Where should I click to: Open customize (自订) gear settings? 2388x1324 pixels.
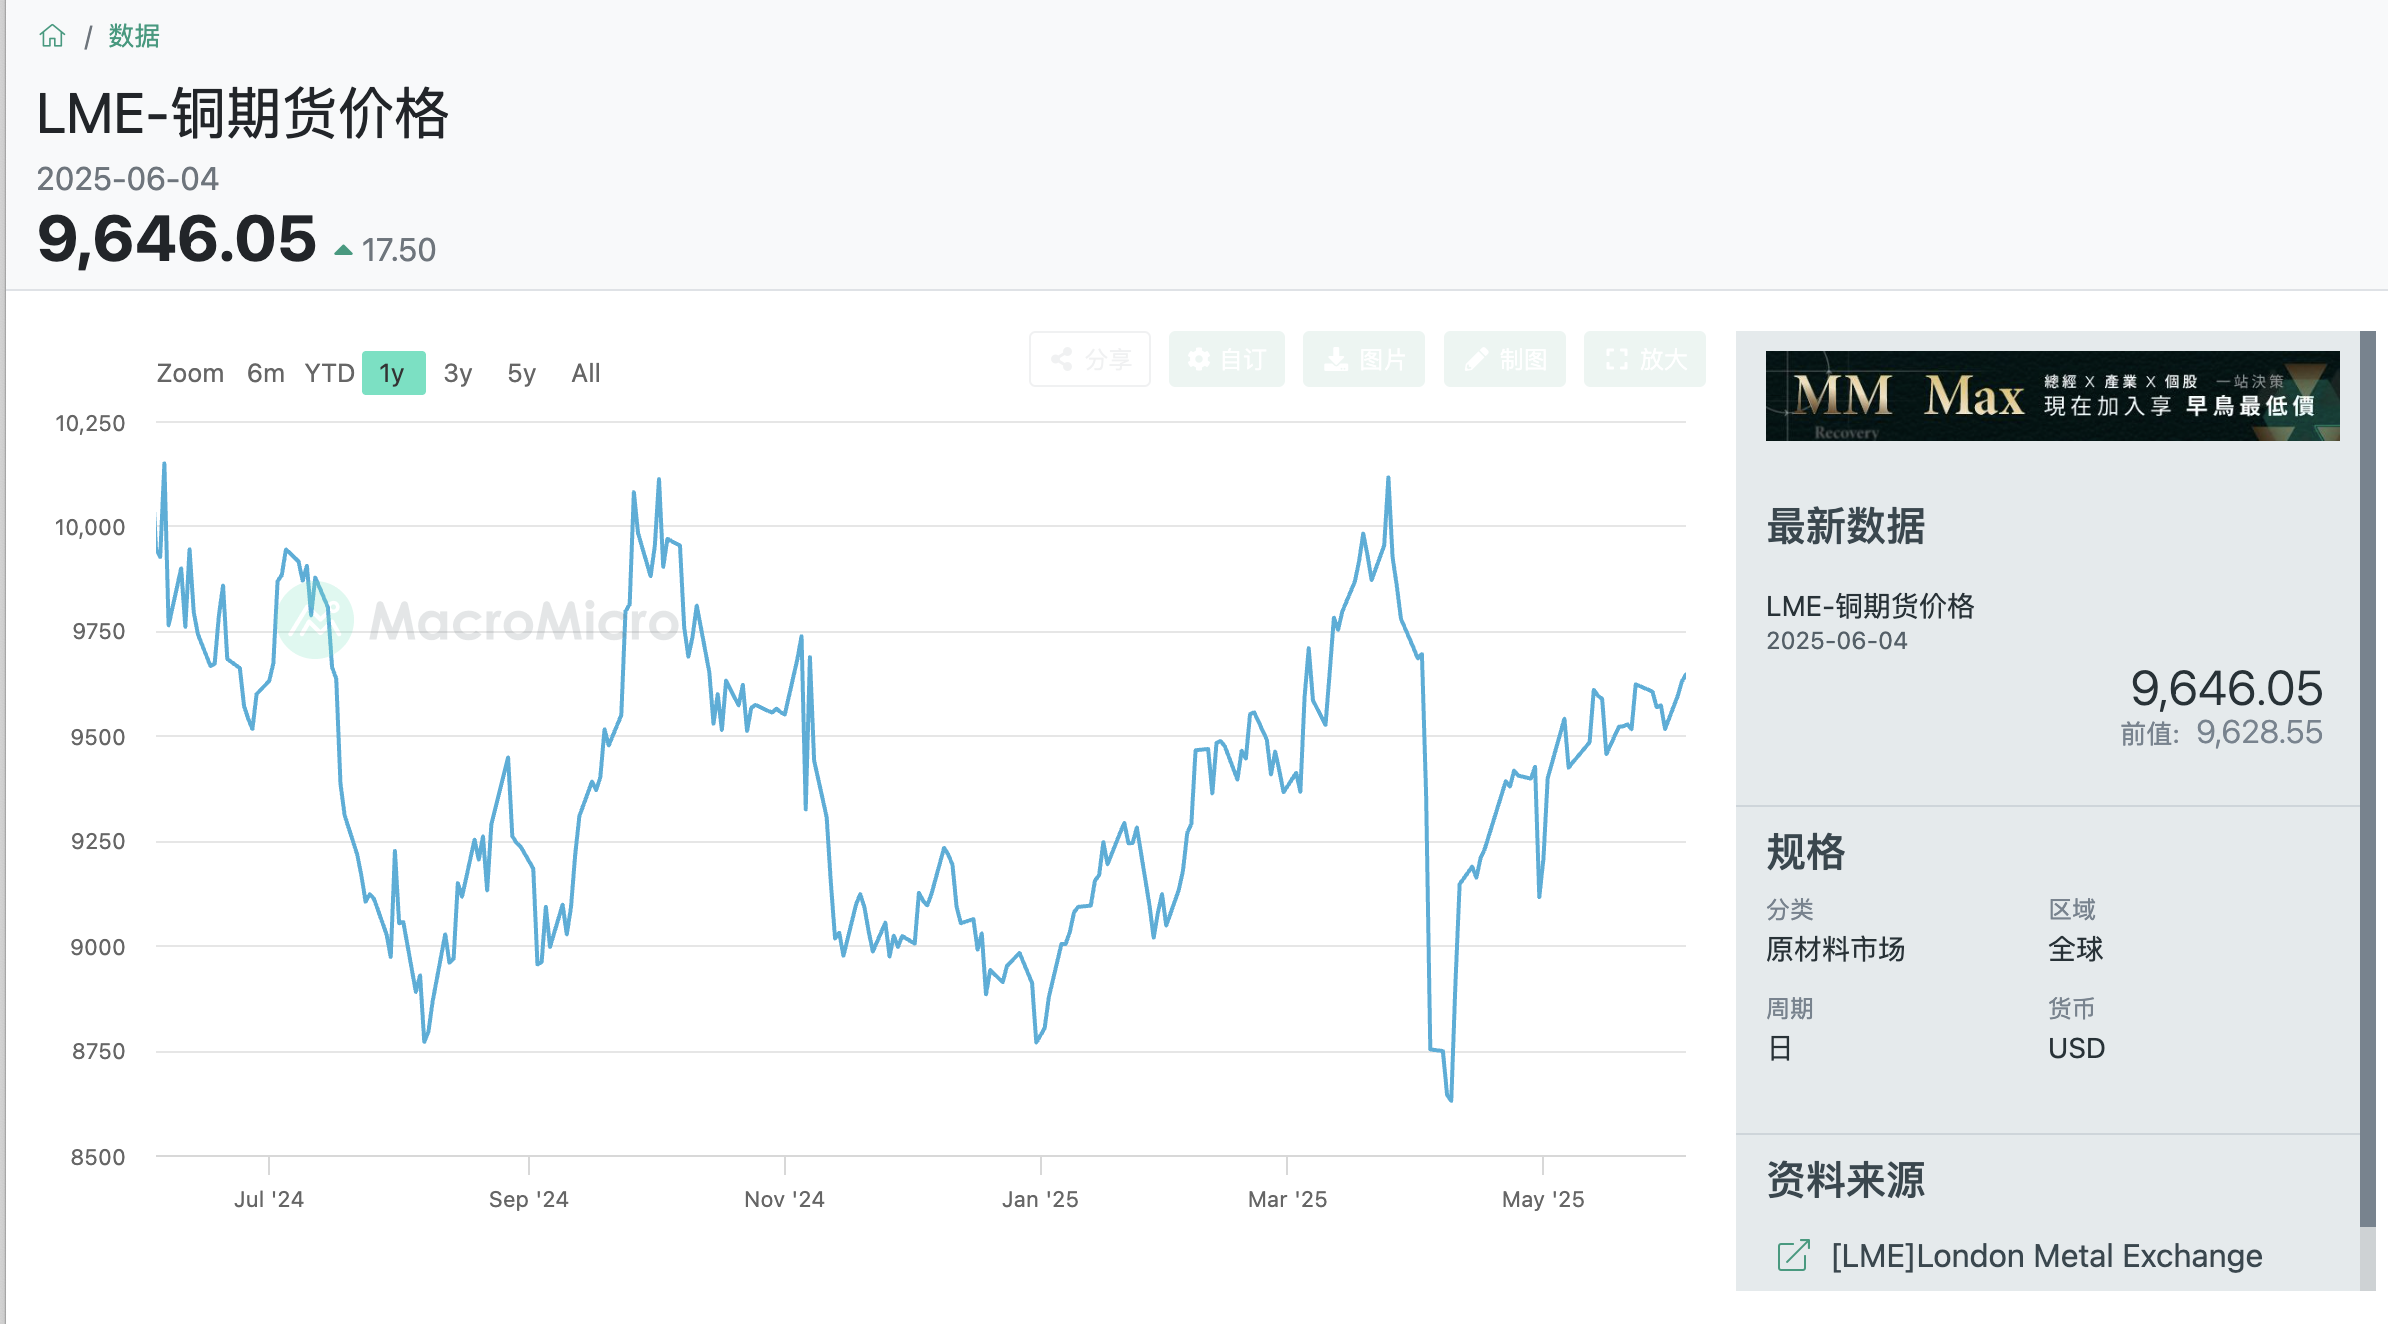(x=1226, y=359)
